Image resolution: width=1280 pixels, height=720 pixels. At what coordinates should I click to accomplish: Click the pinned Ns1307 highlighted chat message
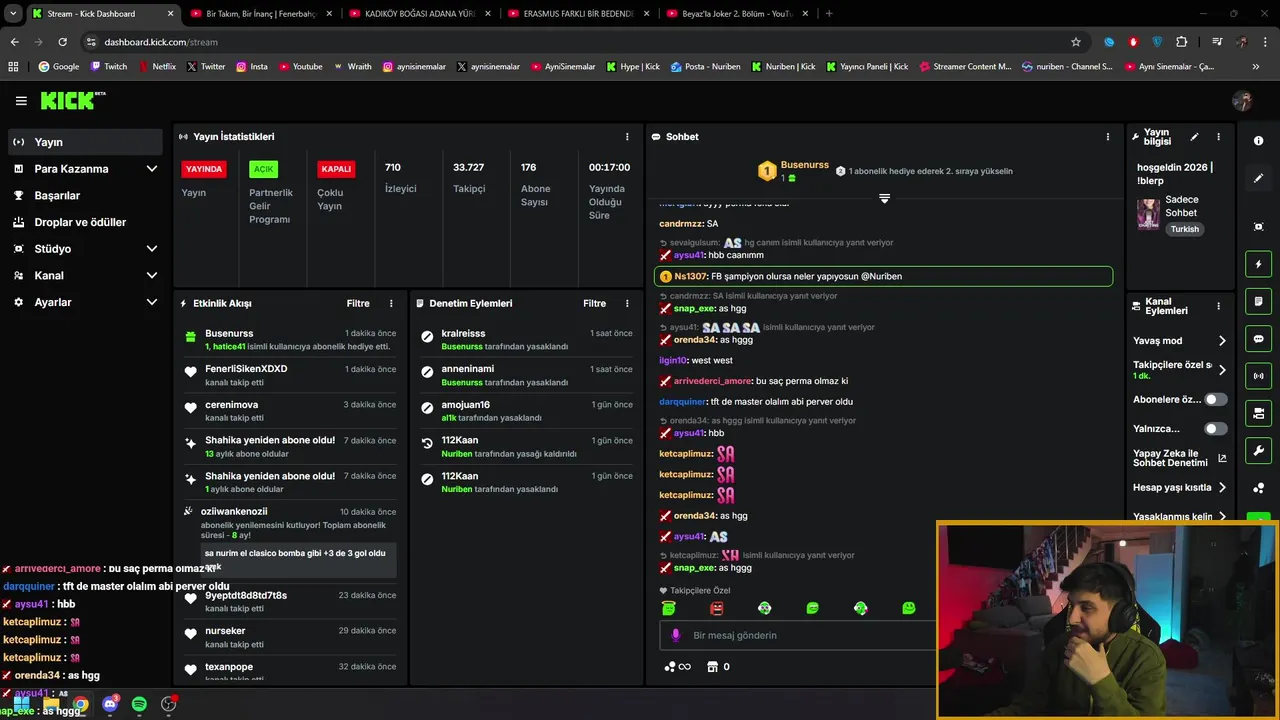tap(883, 276)
